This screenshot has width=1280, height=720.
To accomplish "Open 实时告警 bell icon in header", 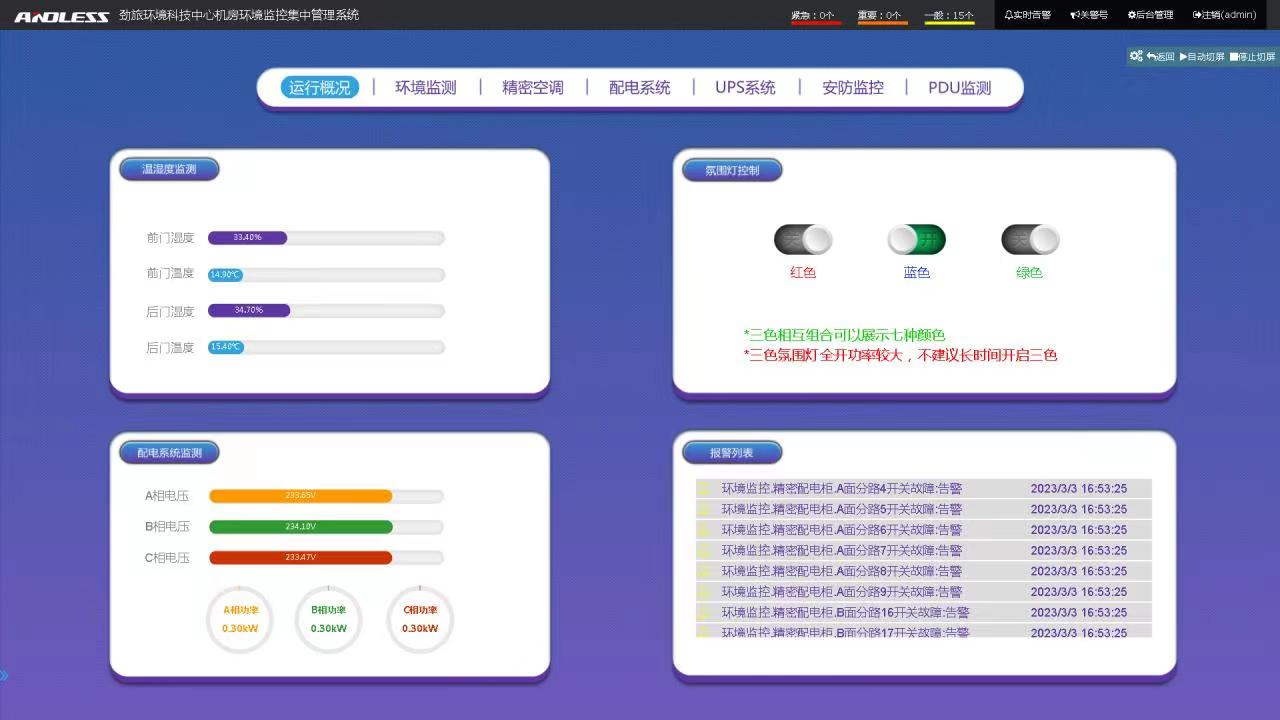I will pos(1009,15).
